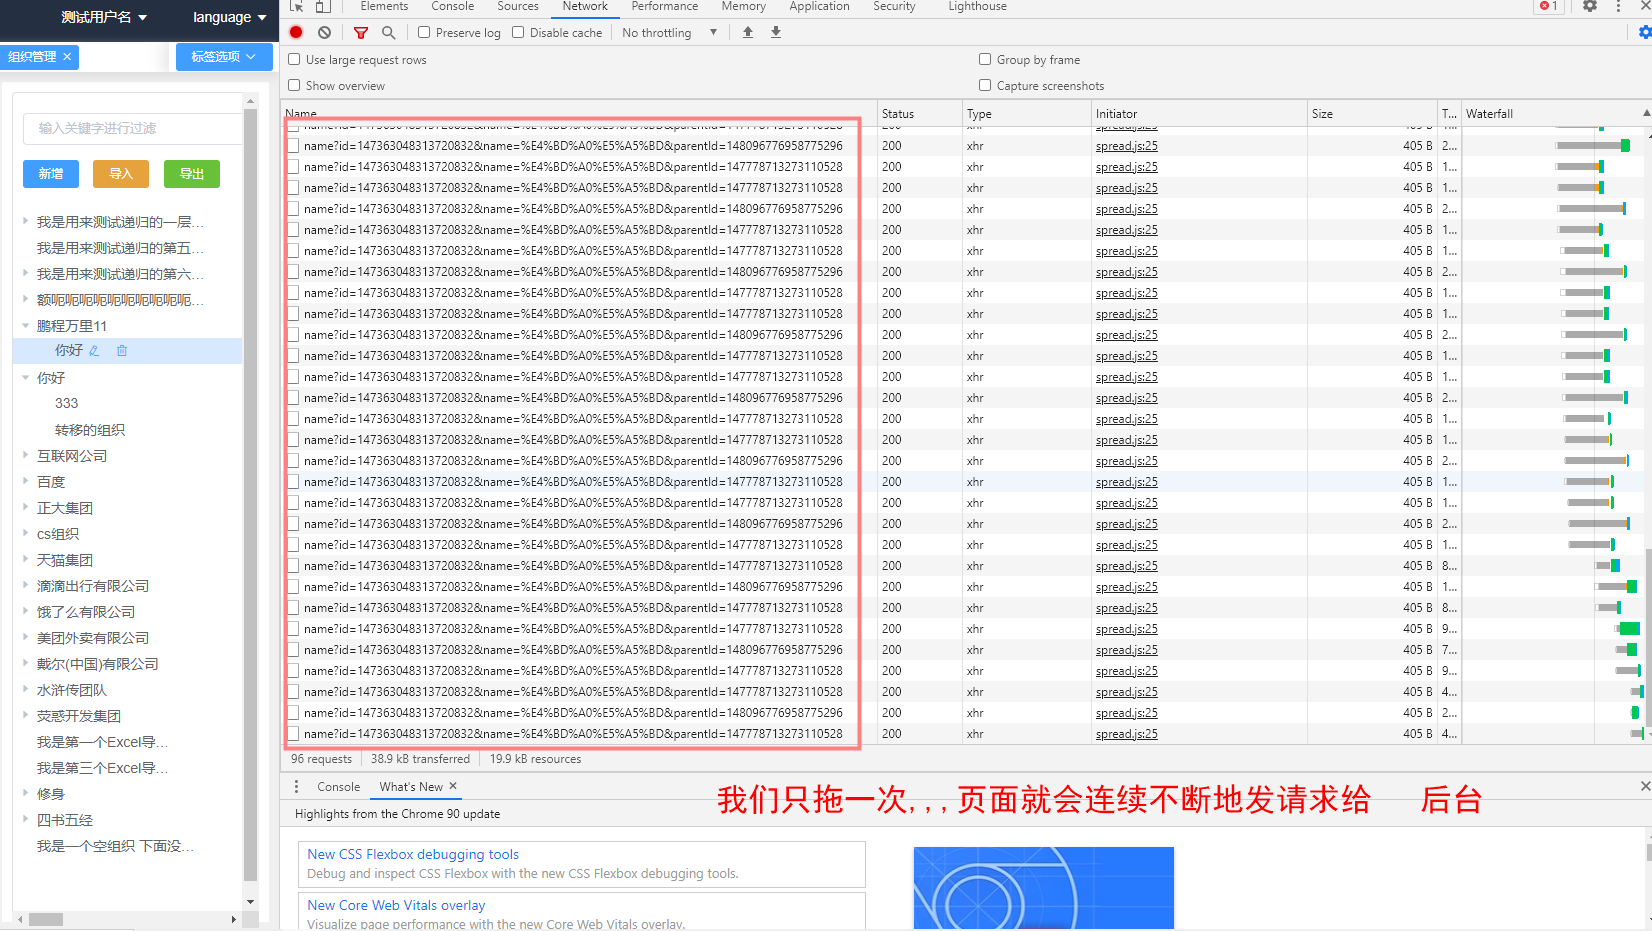1652x931 pixels.
Task: Open the Sources panel
Action: point(517,7)
